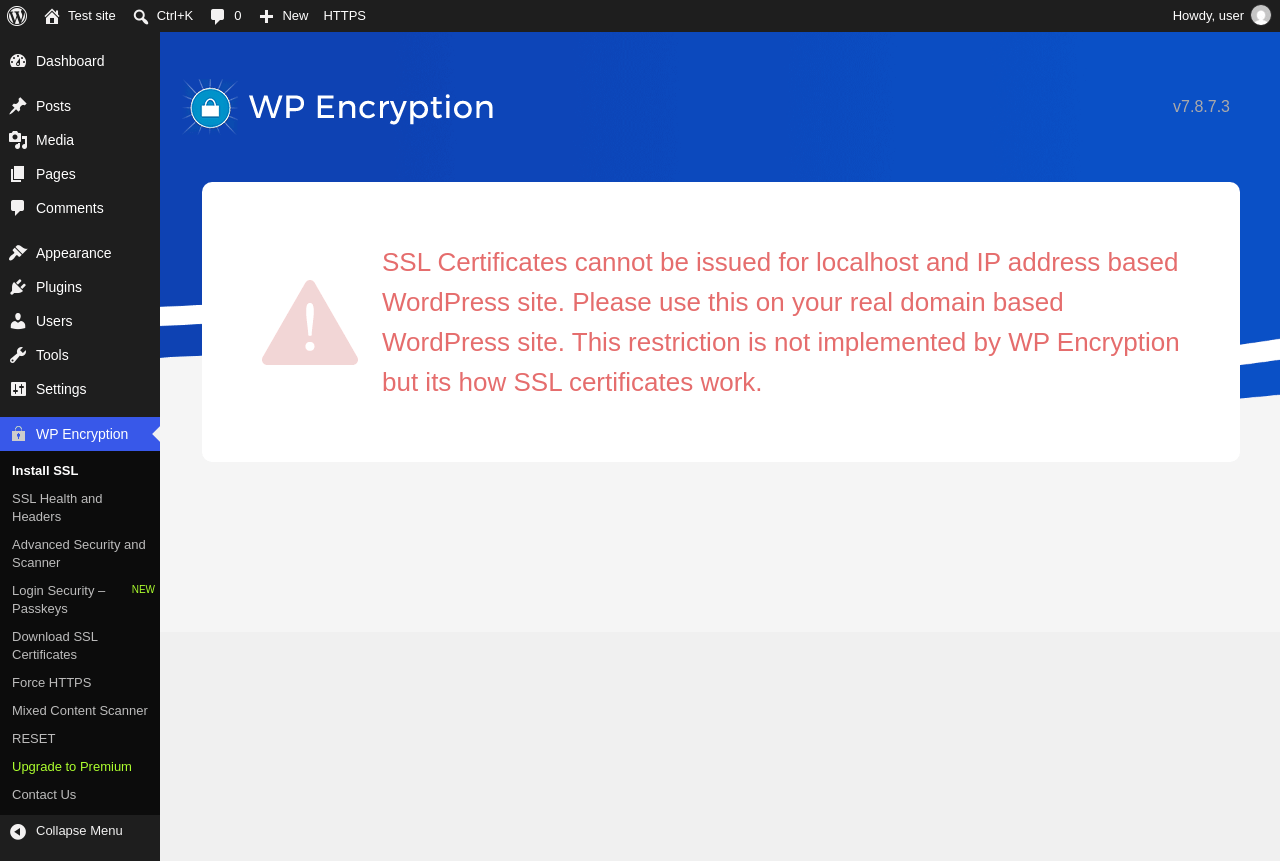Click the user avatar icon
Screen dimensions: 1280x861
(x=1261, y=15)
